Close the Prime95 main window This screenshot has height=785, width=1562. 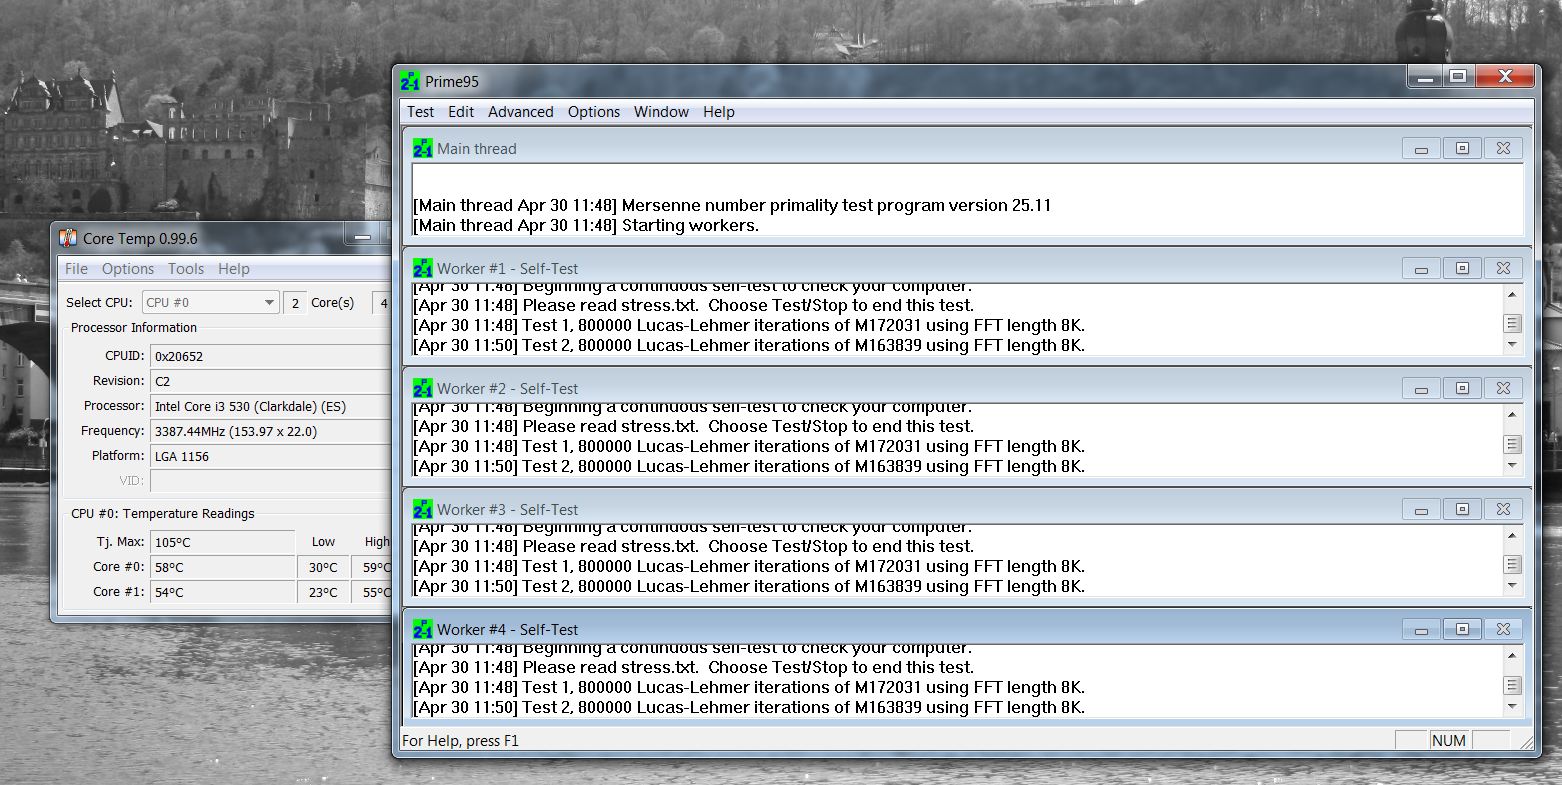1505,77
